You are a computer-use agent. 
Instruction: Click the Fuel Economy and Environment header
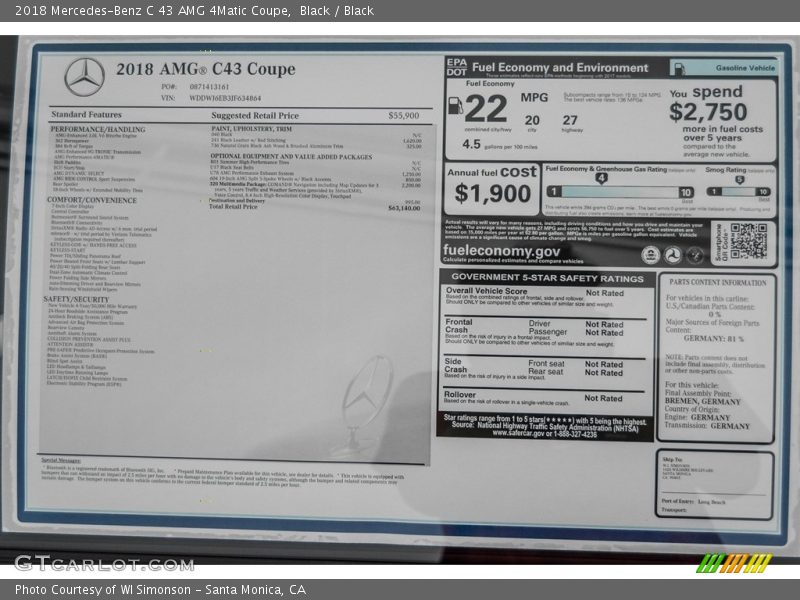560,68
